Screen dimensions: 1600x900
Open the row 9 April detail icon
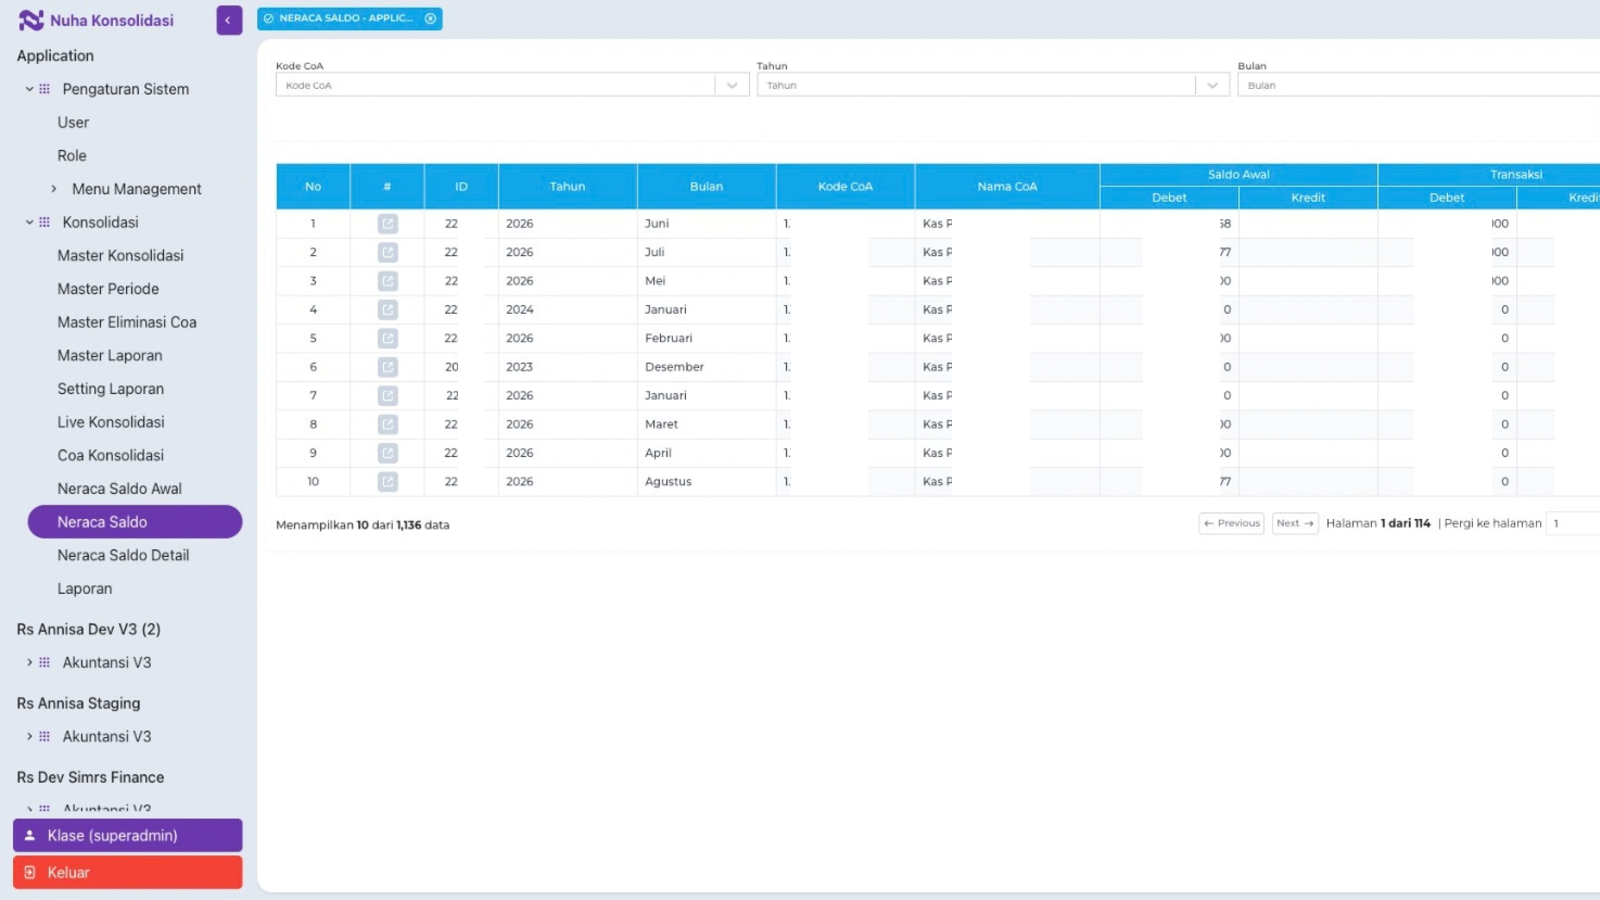click(x=388, y=453)
